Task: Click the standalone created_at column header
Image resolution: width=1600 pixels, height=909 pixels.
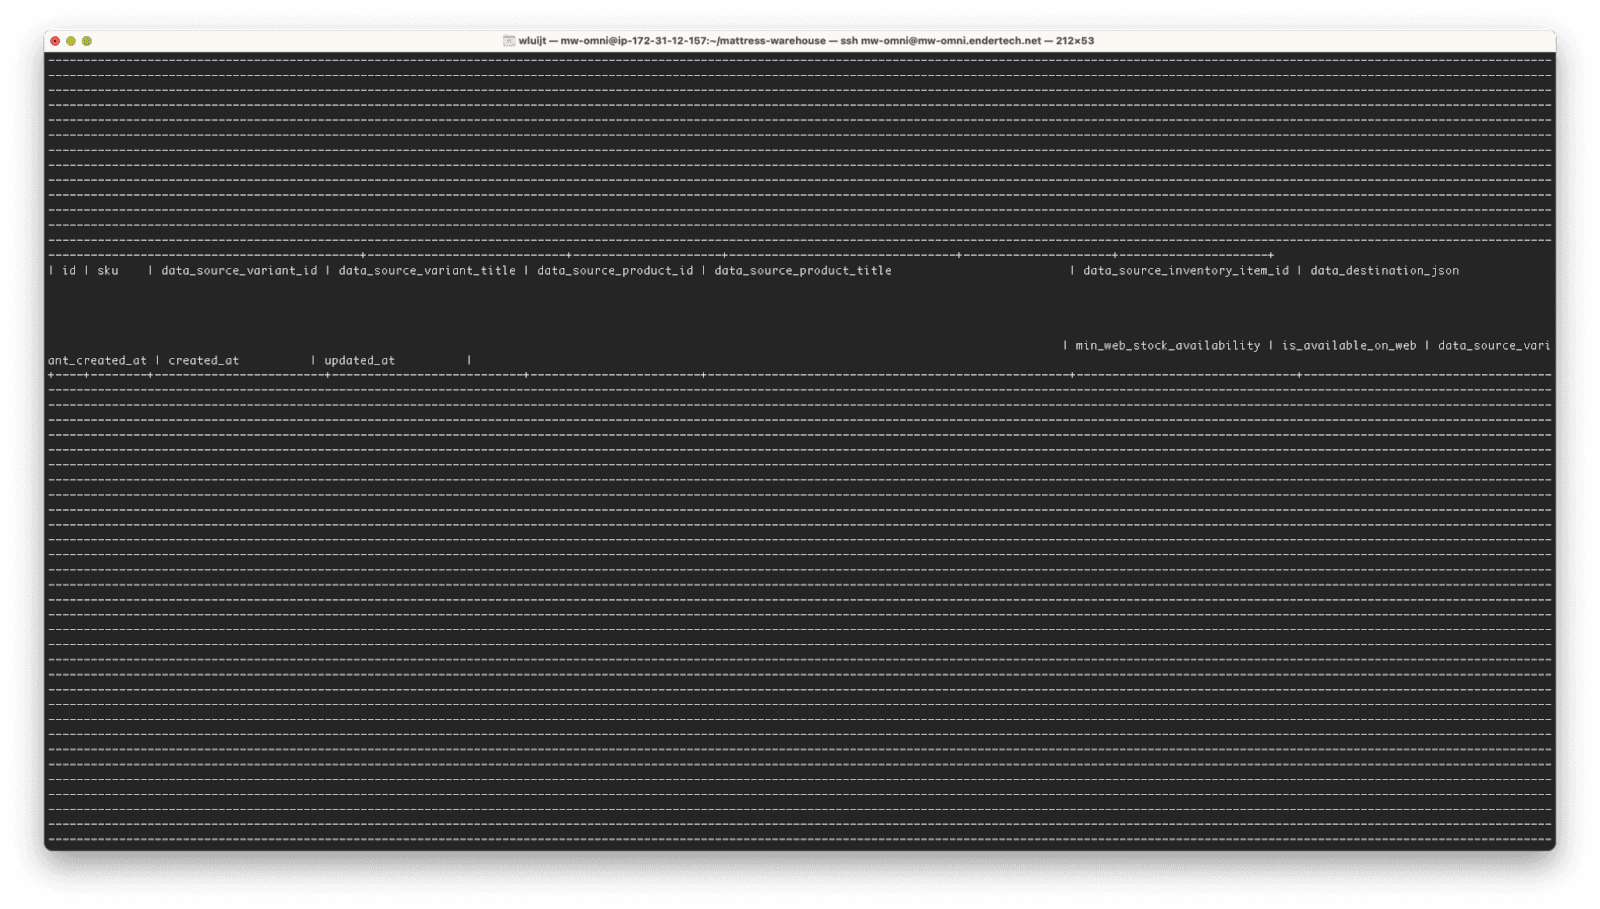Action: 204,360
